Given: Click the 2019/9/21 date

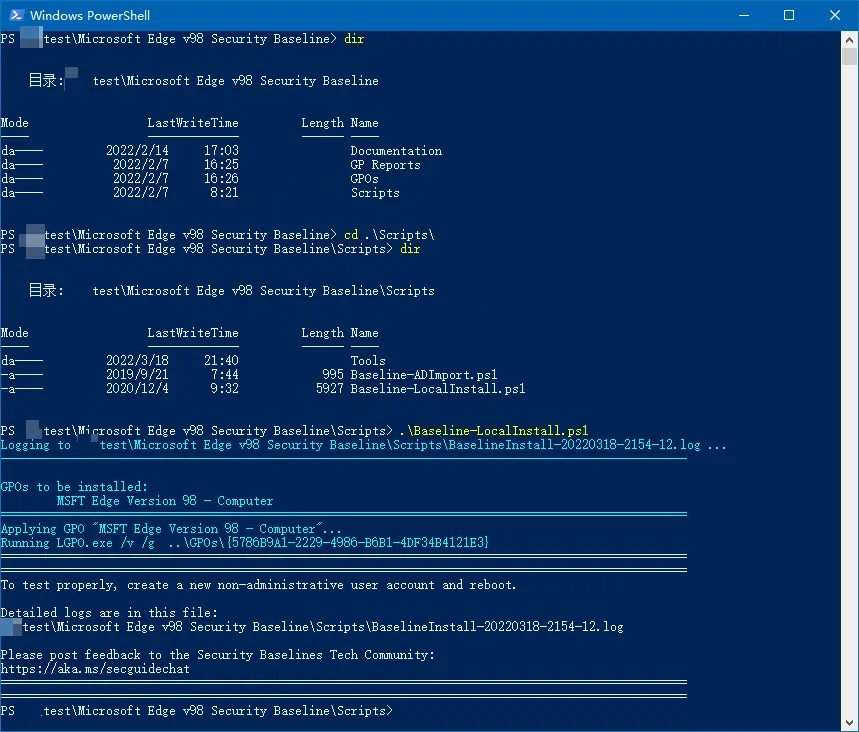Looking at the screenshot, I should (137, 375).
